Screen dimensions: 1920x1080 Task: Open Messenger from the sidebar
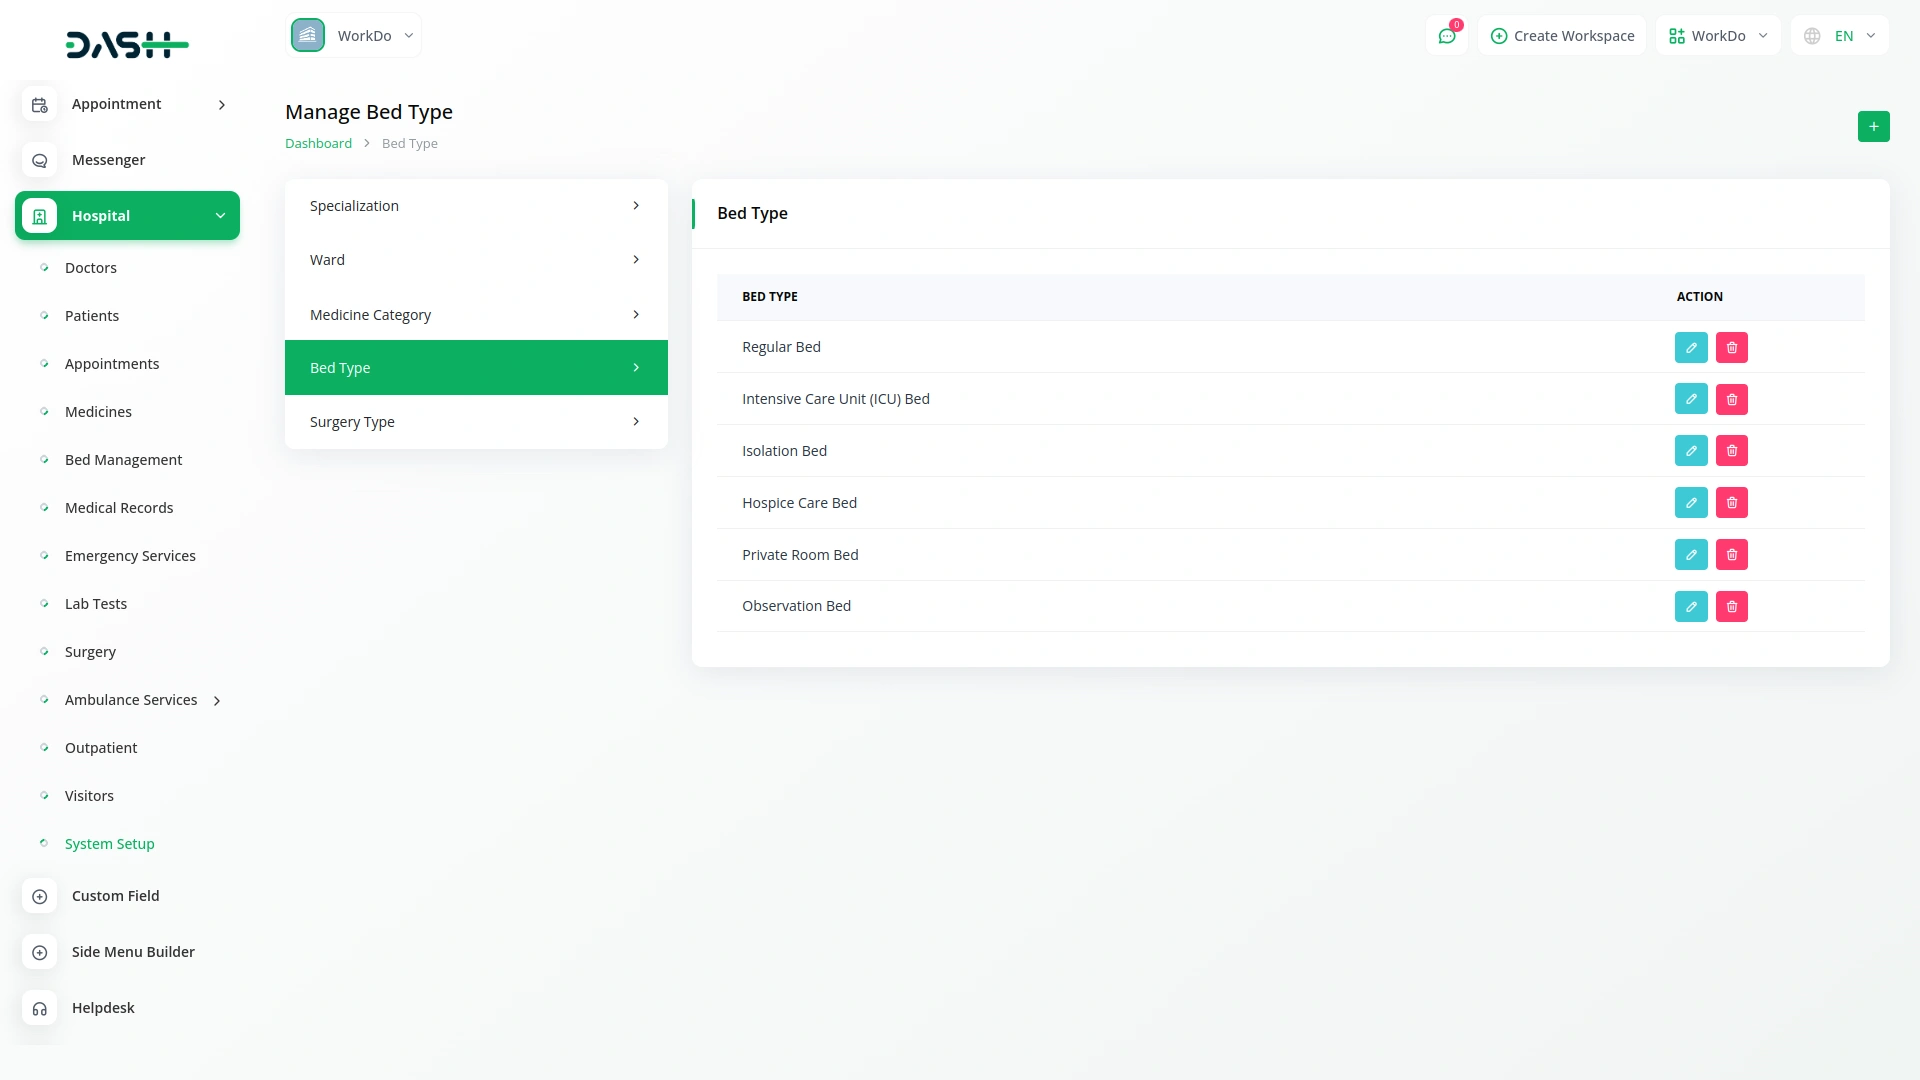(x=108, y=160)
